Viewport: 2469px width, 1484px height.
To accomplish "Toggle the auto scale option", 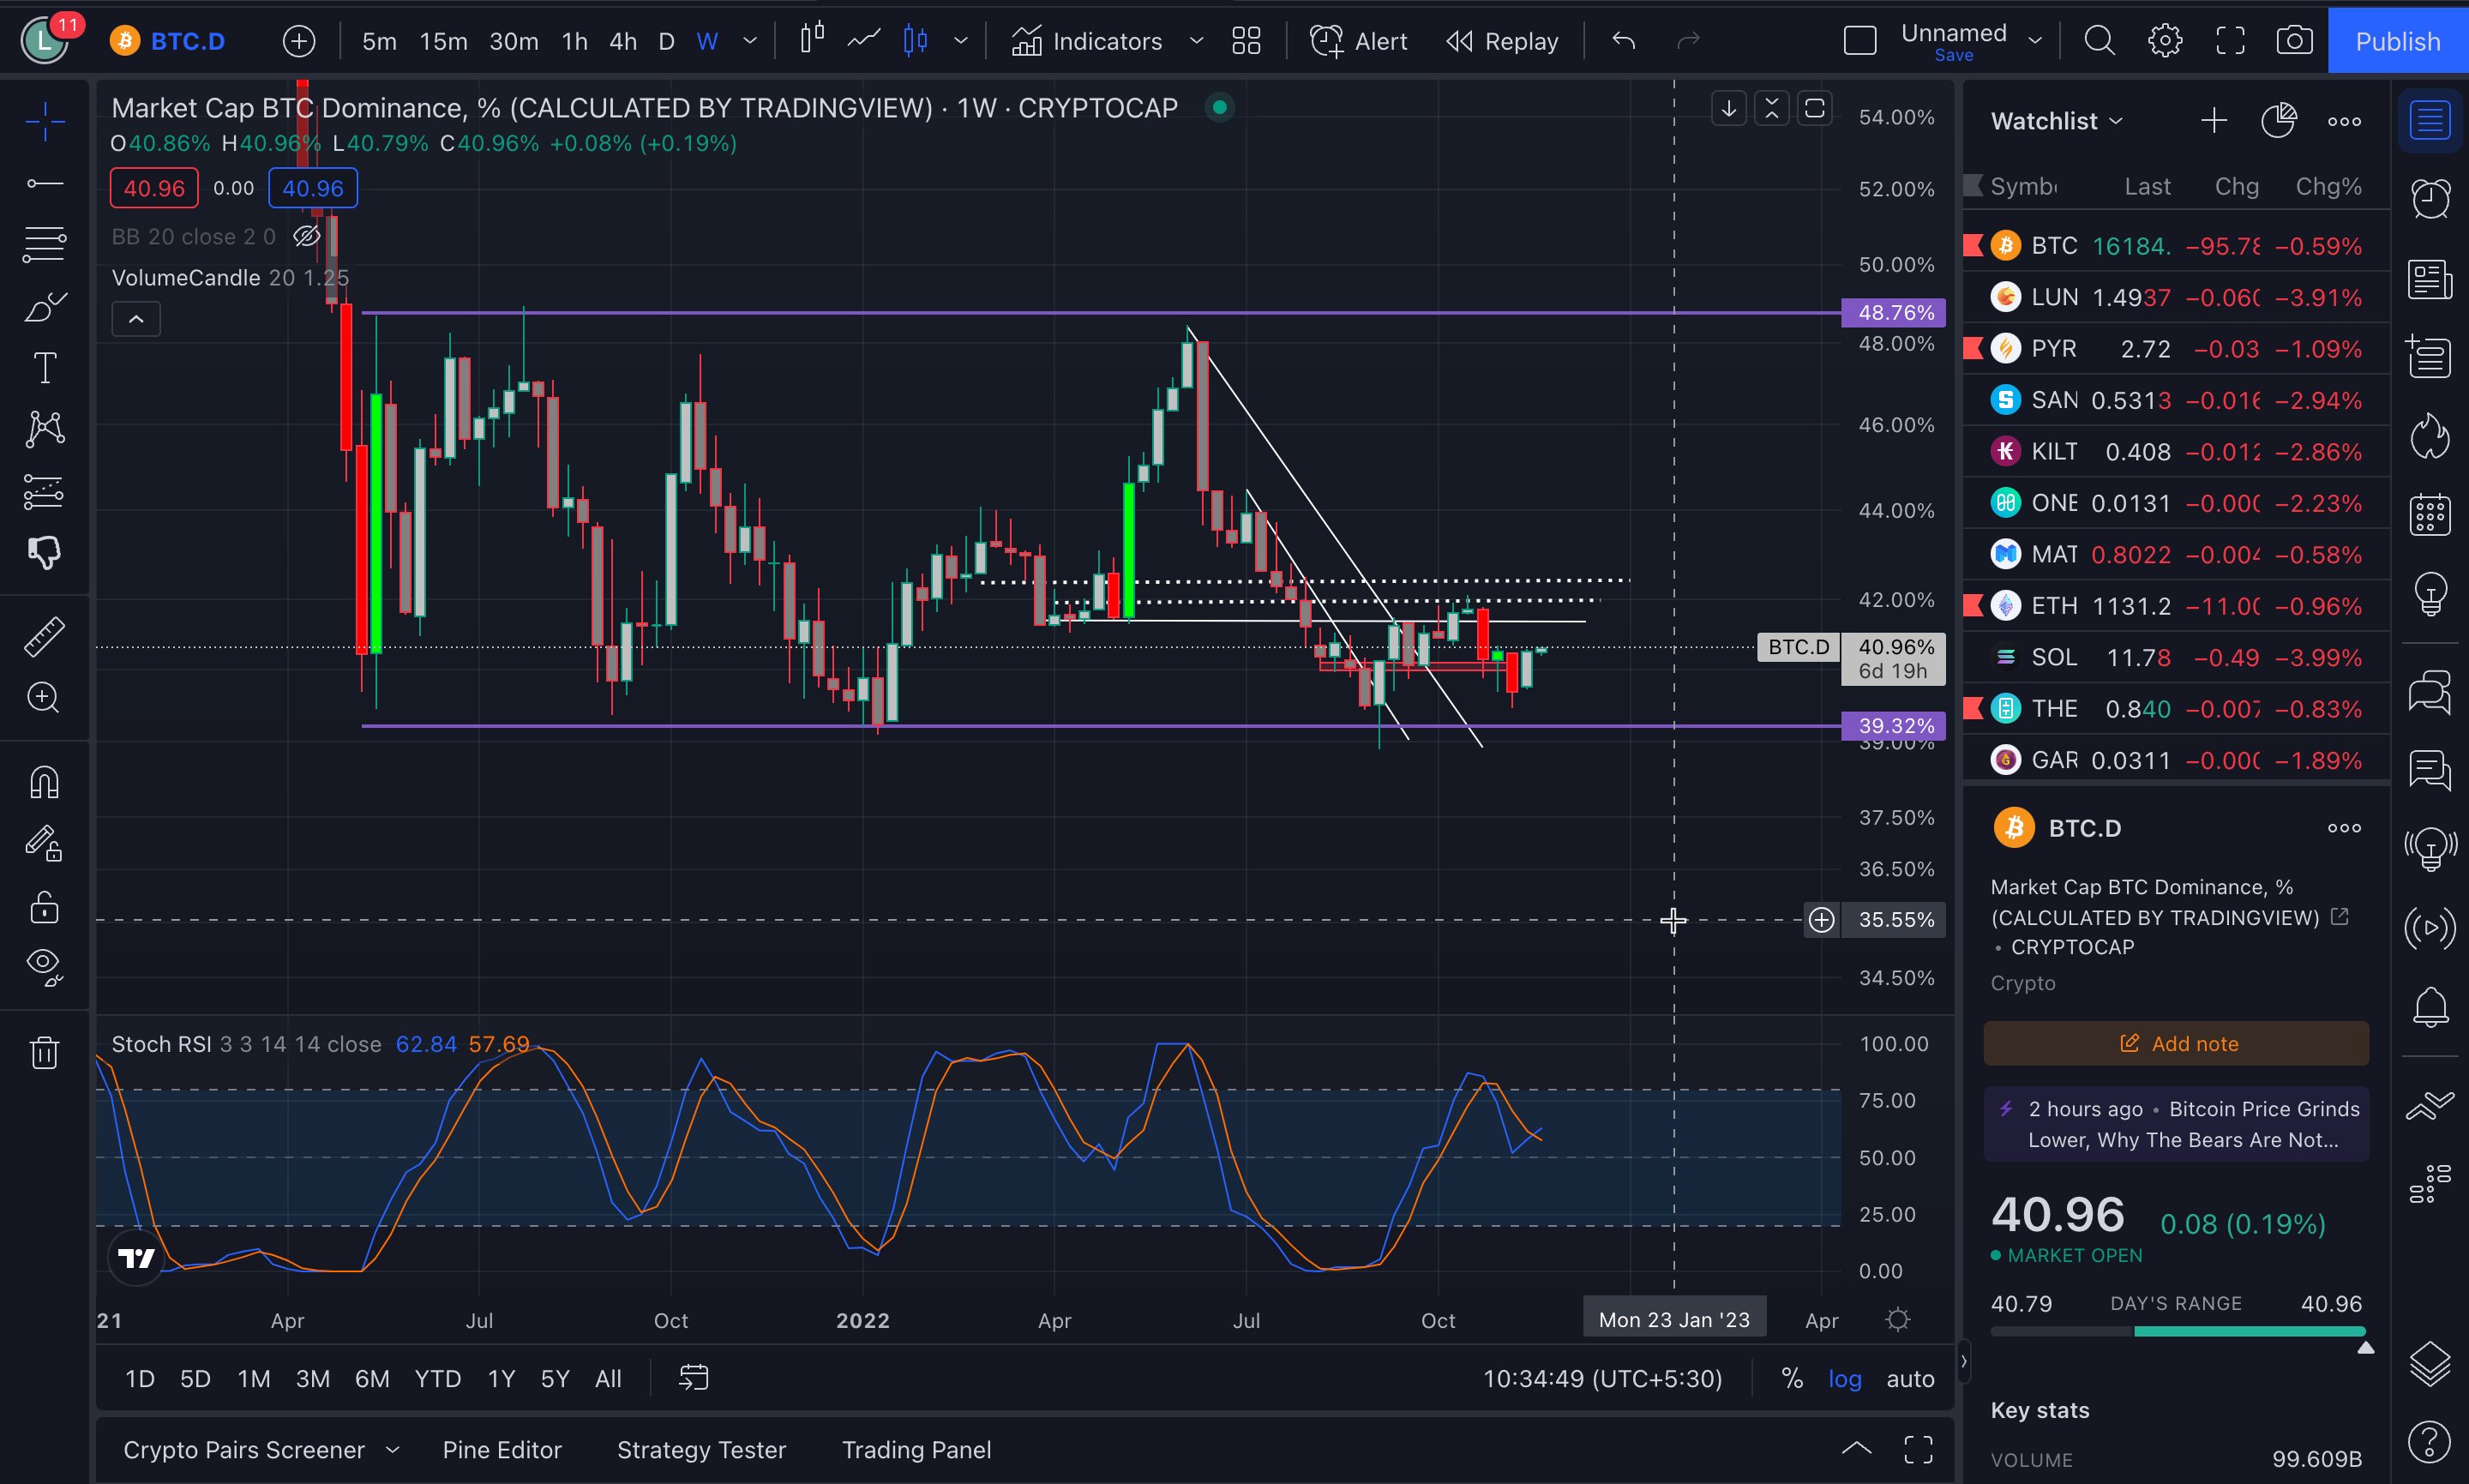I will point(1909,1378).
